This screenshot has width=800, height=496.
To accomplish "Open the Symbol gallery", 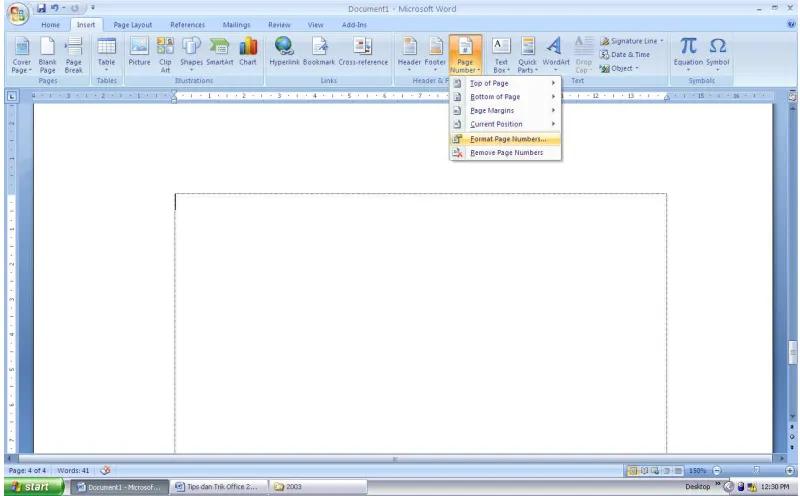I will coord(717,55).
